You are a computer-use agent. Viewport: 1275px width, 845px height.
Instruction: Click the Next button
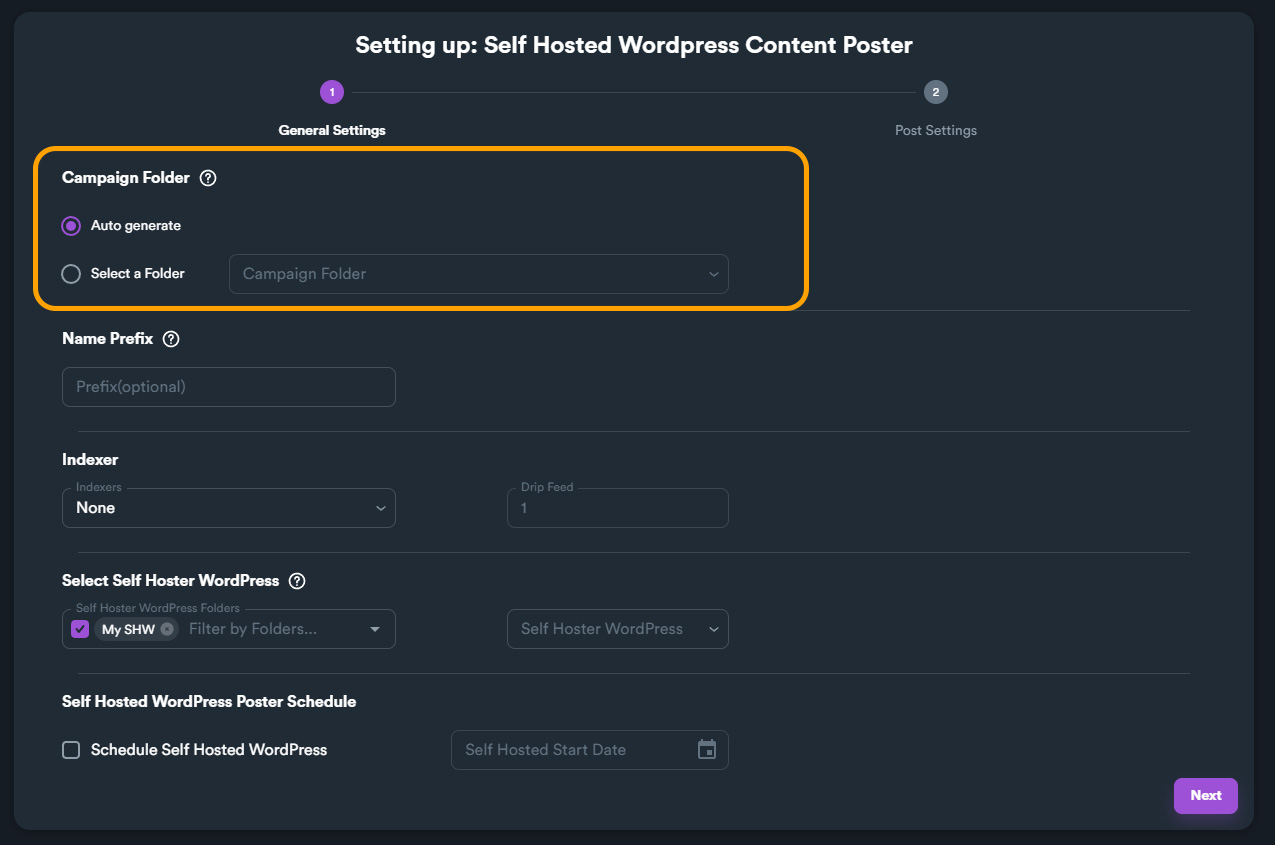1205,796
